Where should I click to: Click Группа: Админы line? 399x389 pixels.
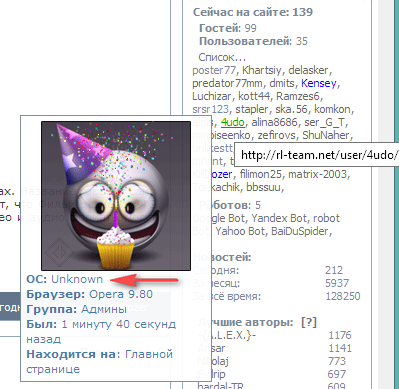[x=77, y=309]
